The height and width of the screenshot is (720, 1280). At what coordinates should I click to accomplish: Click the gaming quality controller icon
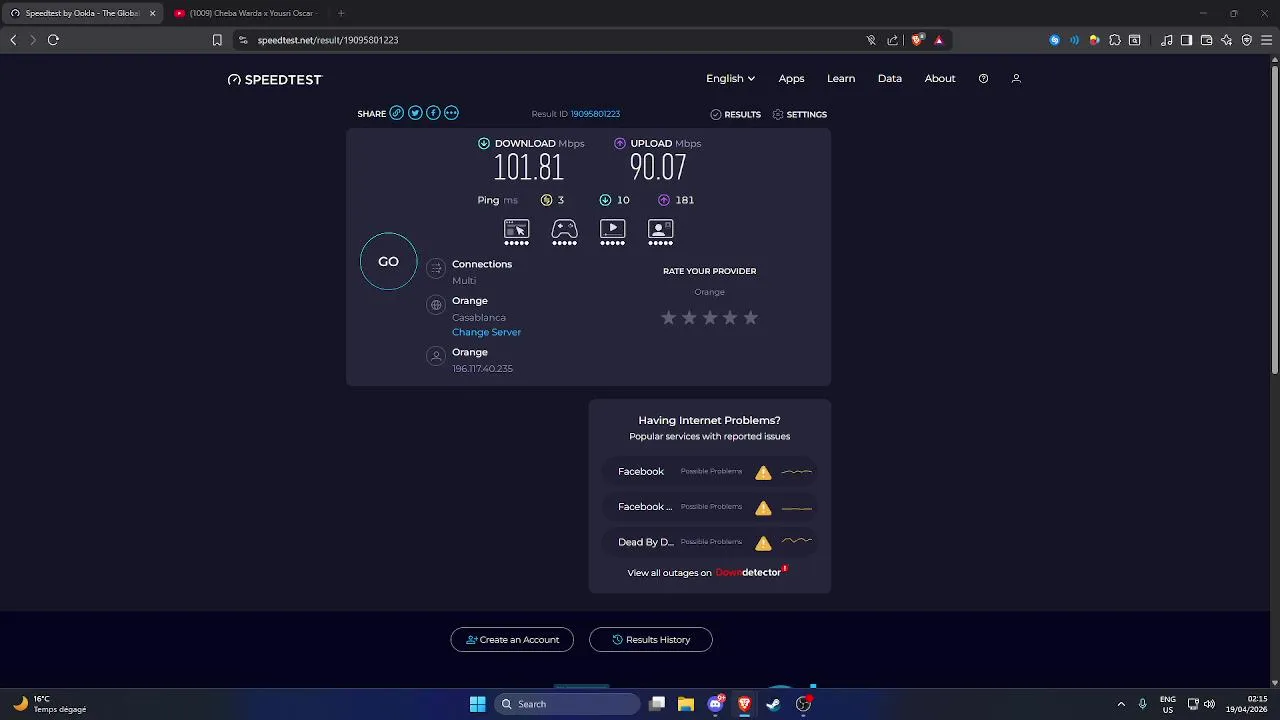pyautogui.click(x=564, y=232)
